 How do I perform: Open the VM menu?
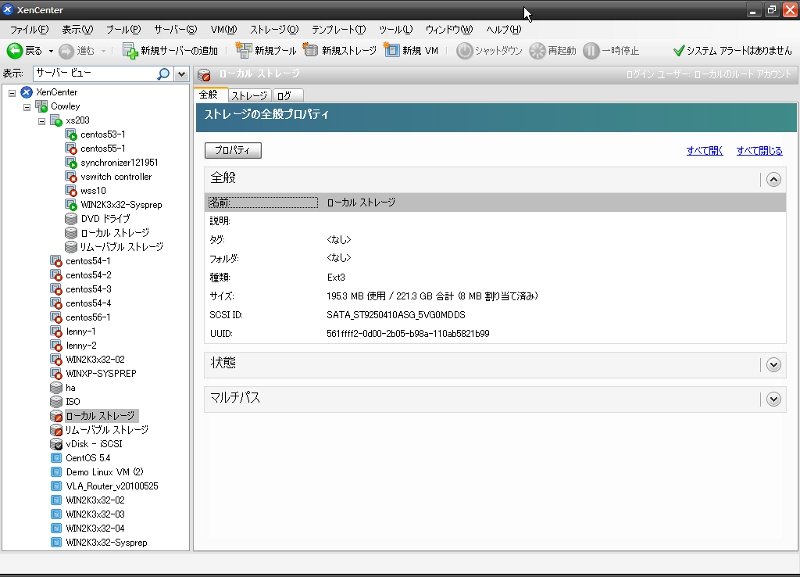click(x=223, y=30)
